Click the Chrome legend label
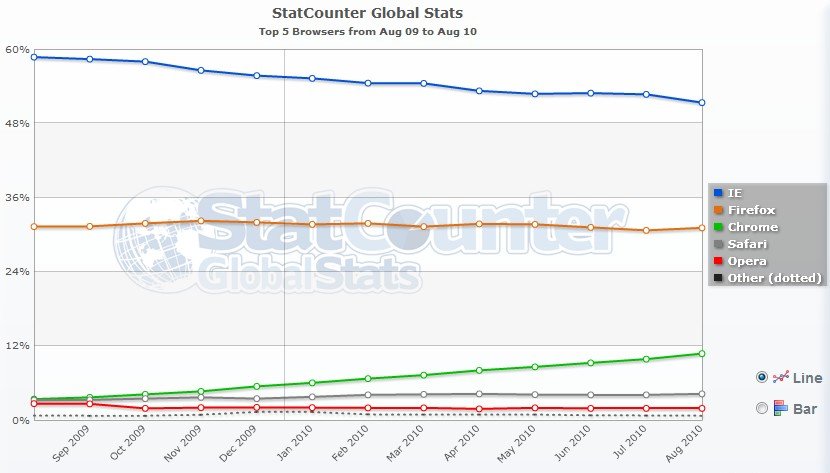This screenshot has height=473, width=830. pyautogui.click(x=752, y=227)
